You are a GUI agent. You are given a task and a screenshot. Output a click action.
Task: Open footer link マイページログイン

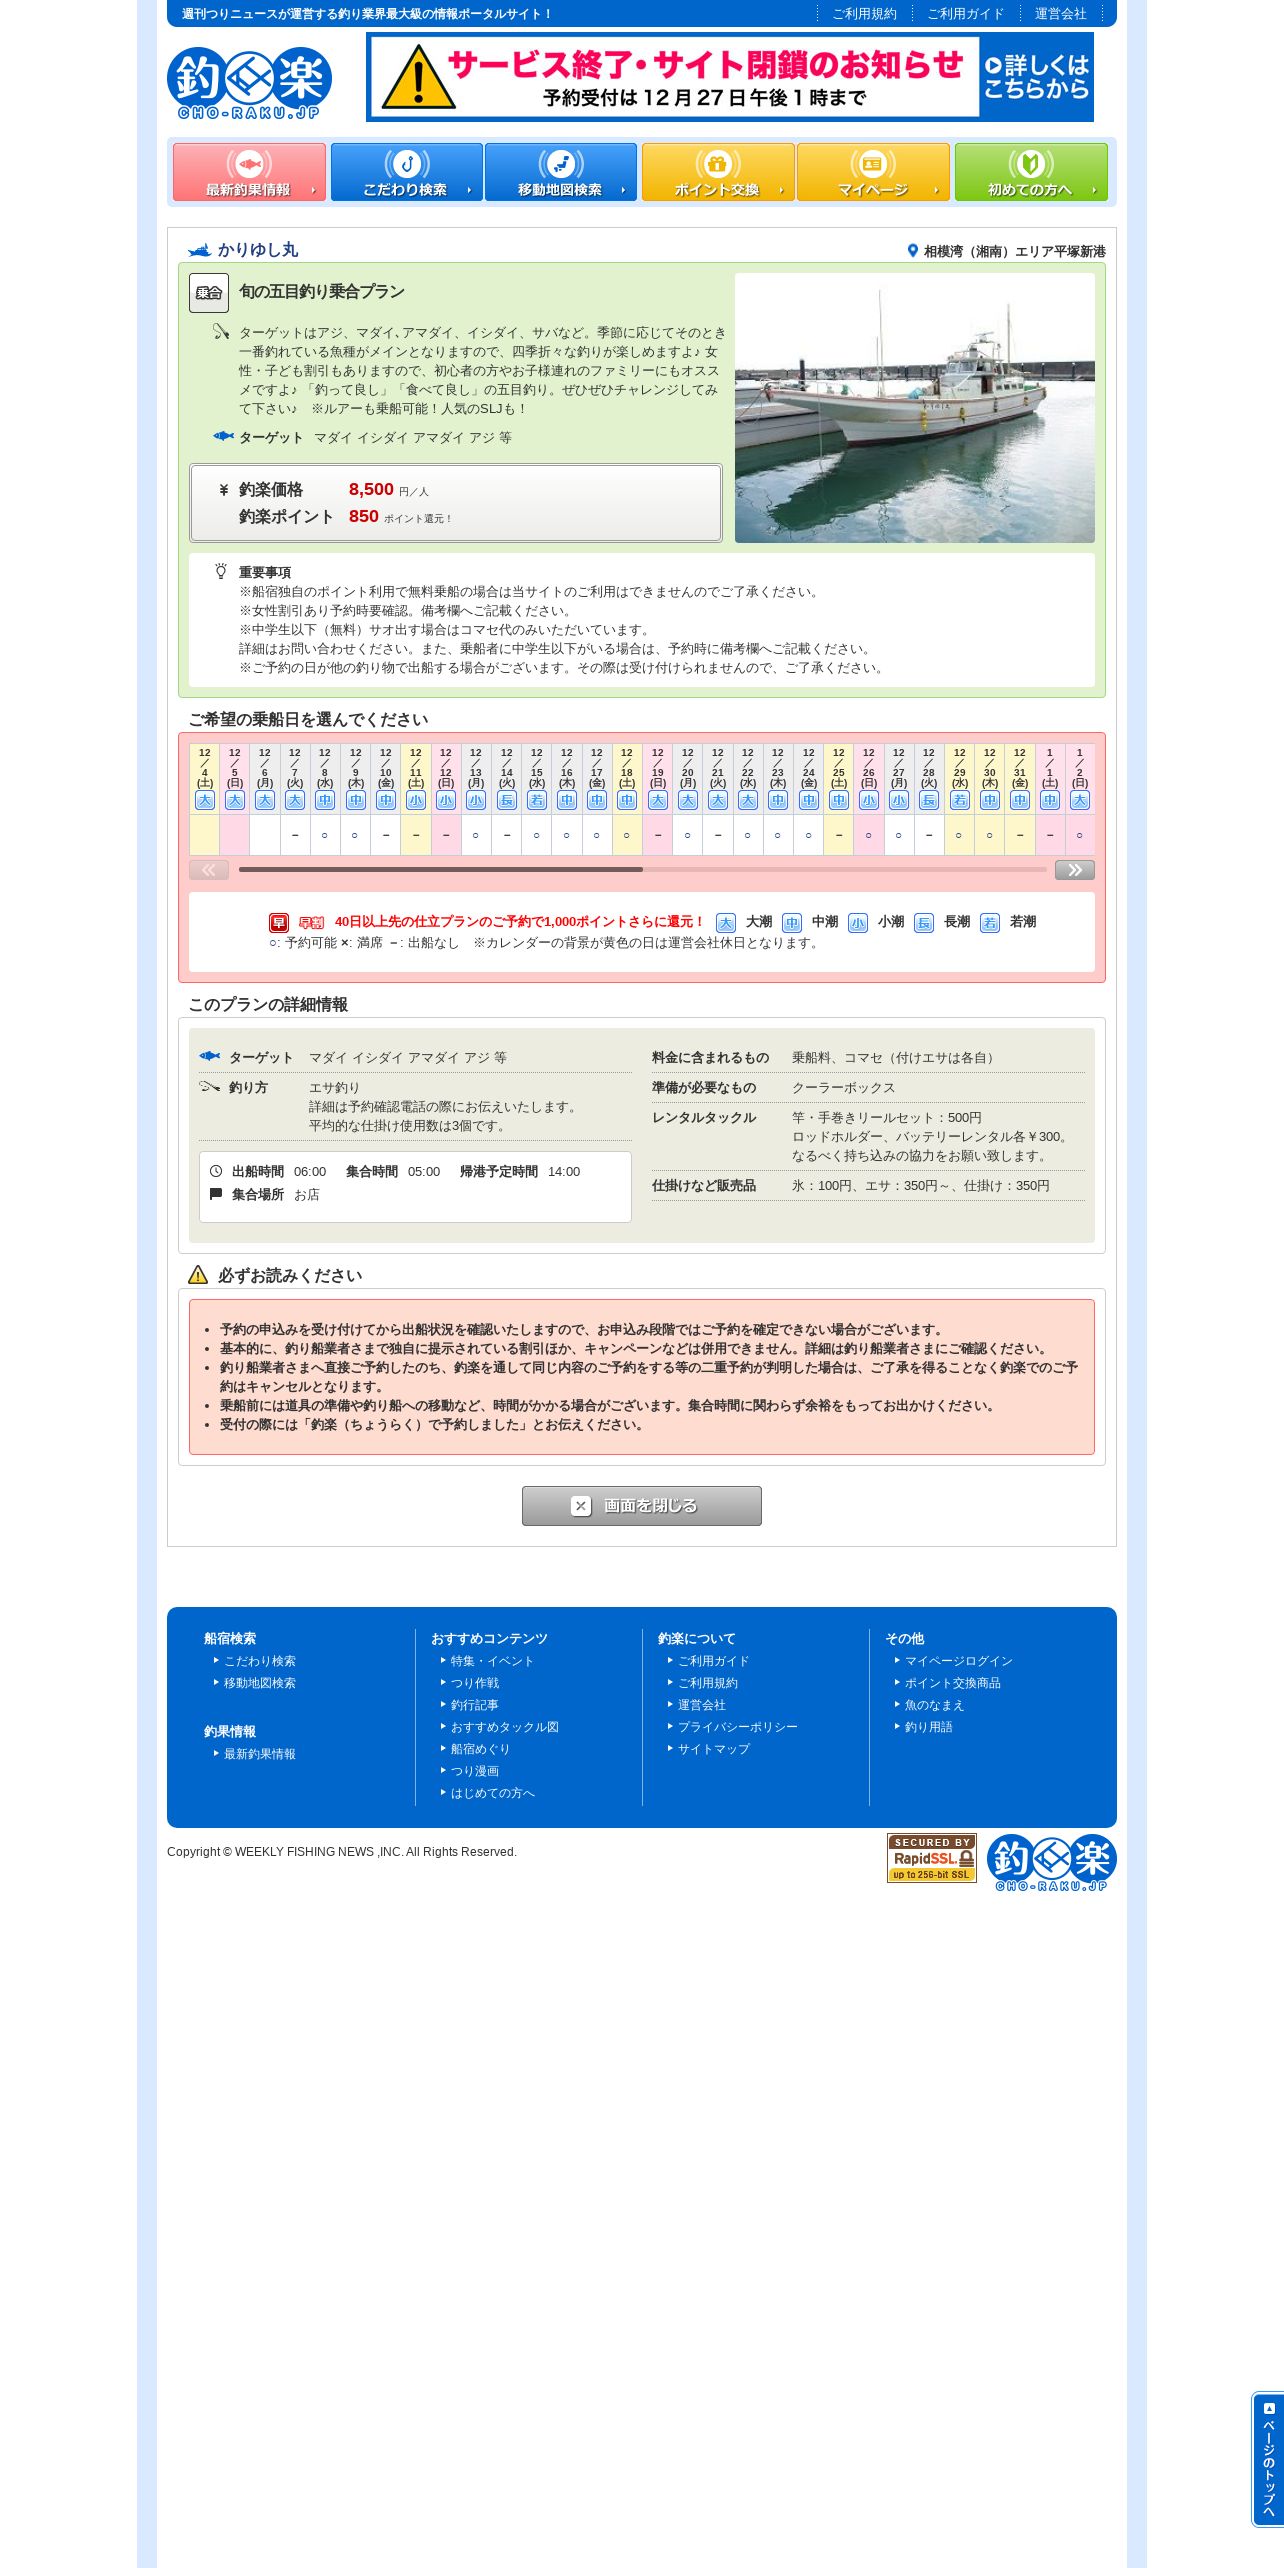pyautogui.click(x=959, y=1661)
